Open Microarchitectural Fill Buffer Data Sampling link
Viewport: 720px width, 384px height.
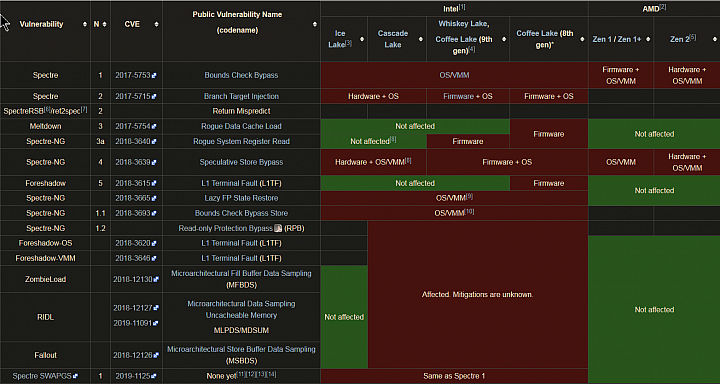click(242, 279)
